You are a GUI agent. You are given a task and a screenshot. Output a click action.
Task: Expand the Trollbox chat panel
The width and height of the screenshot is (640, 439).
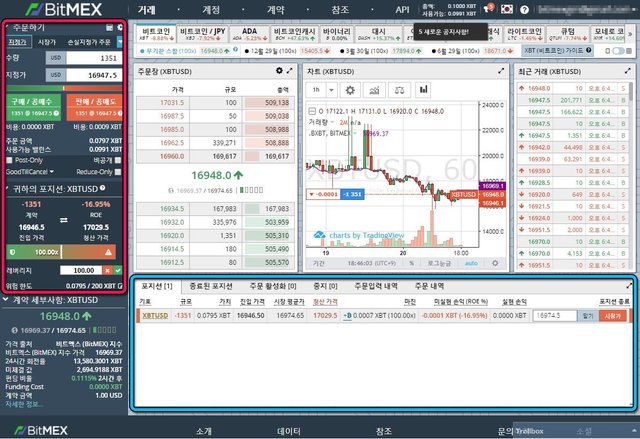[576, 430]
